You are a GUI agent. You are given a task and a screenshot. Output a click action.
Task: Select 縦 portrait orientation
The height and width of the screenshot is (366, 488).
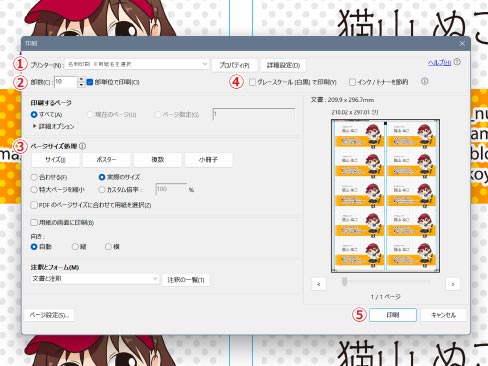(75, 247)
